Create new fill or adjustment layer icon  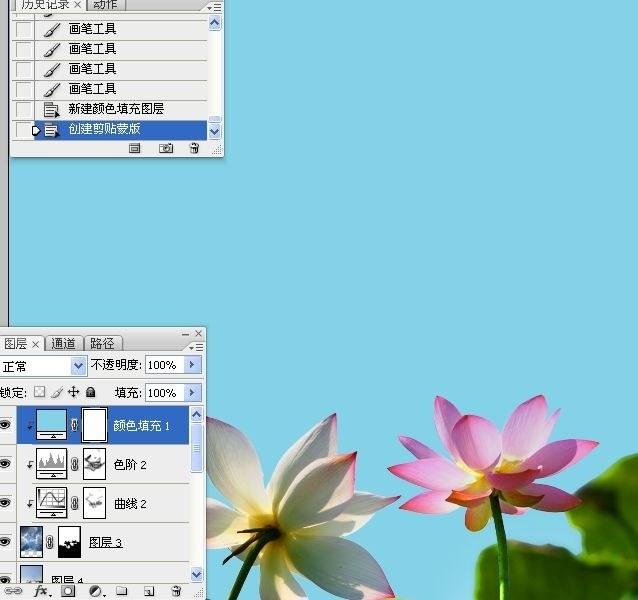(x=96, y=591)
